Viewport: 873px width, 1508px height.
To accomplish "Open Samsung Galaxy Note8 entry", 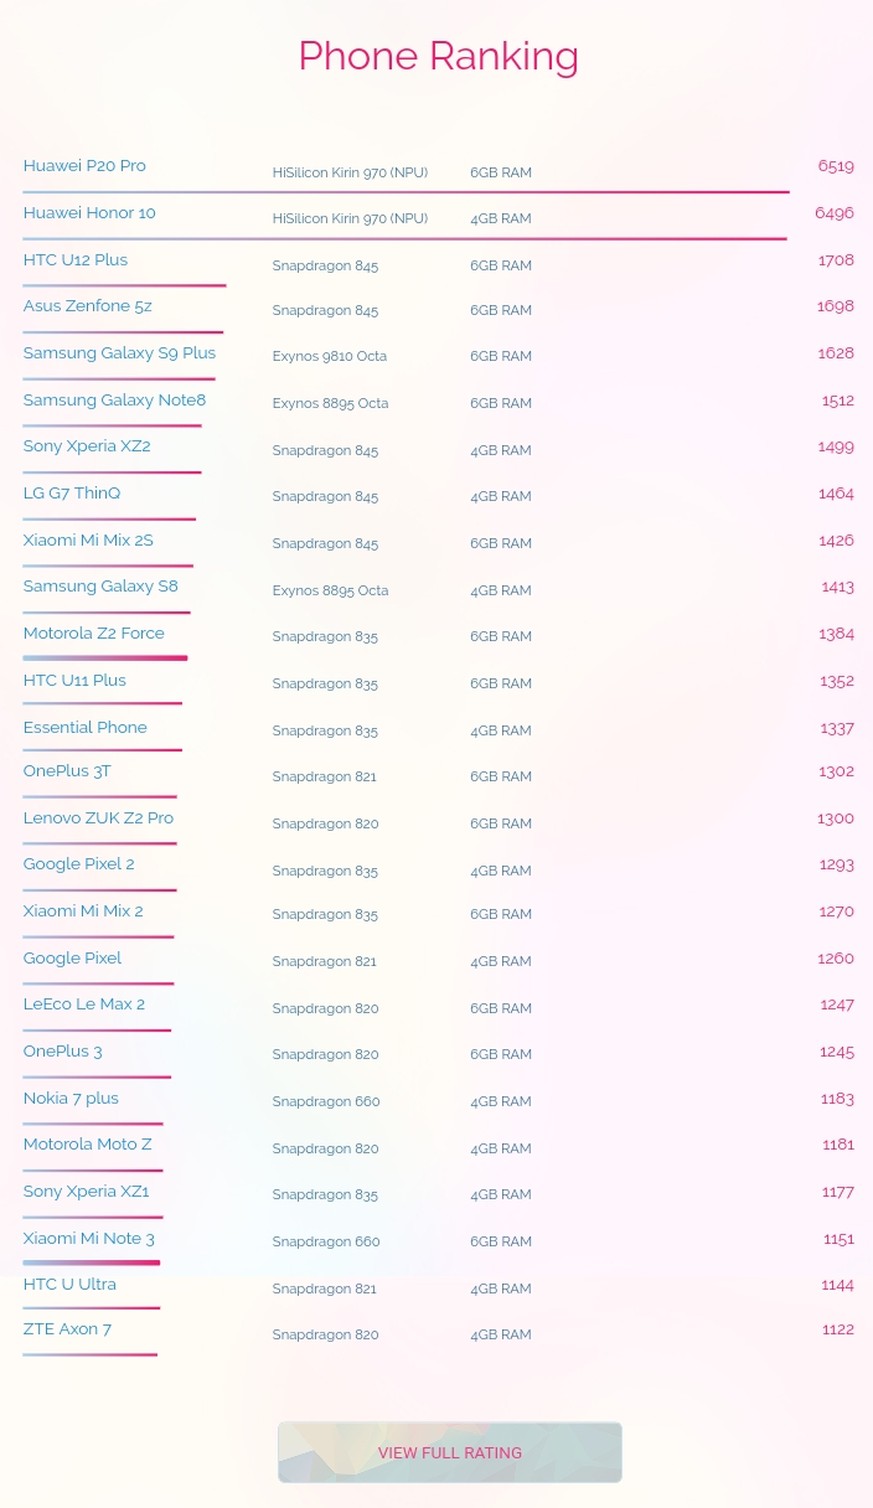I will (115, 400).
